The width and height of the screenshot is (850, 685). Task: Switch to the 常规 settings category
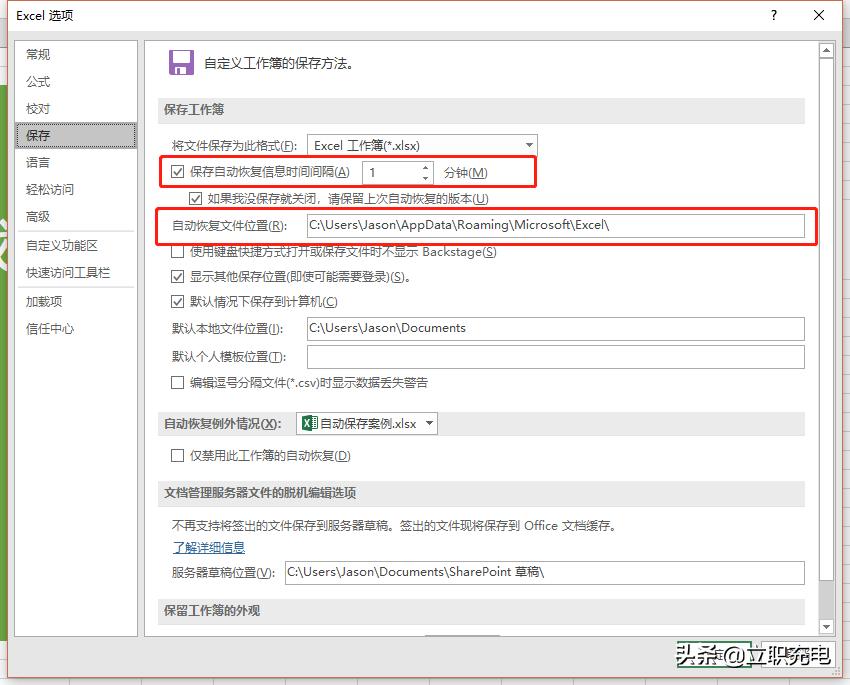(38, 54)
